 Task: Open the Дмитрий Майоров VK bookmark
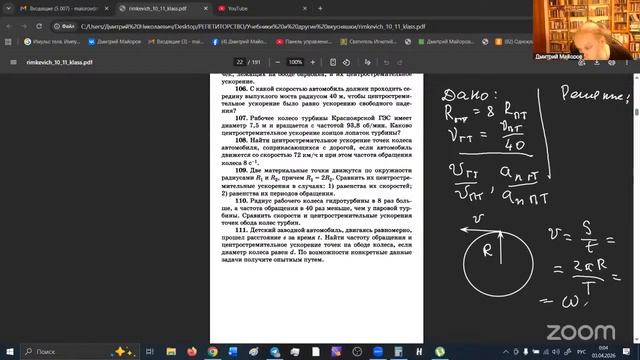(x=114, y=42)
